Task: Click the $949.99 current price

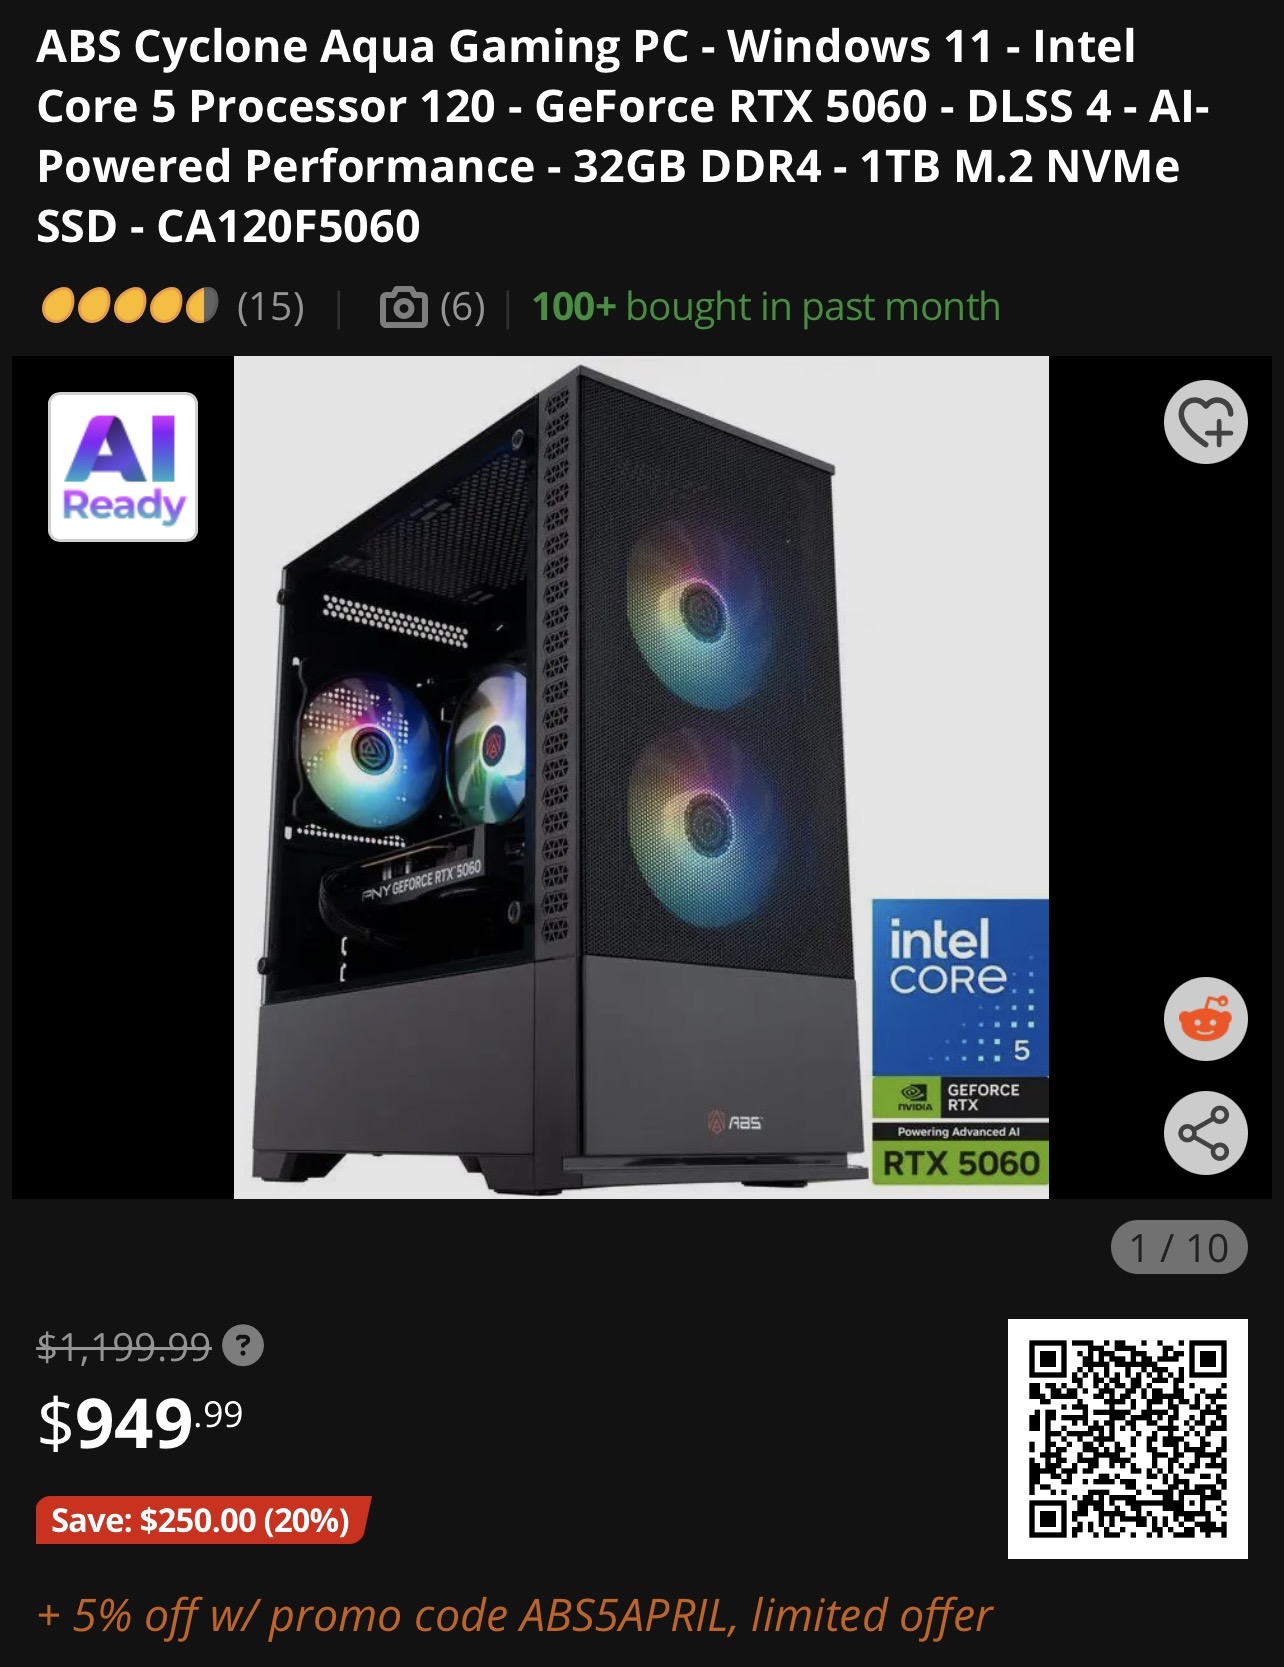Action: point(140,1423)
